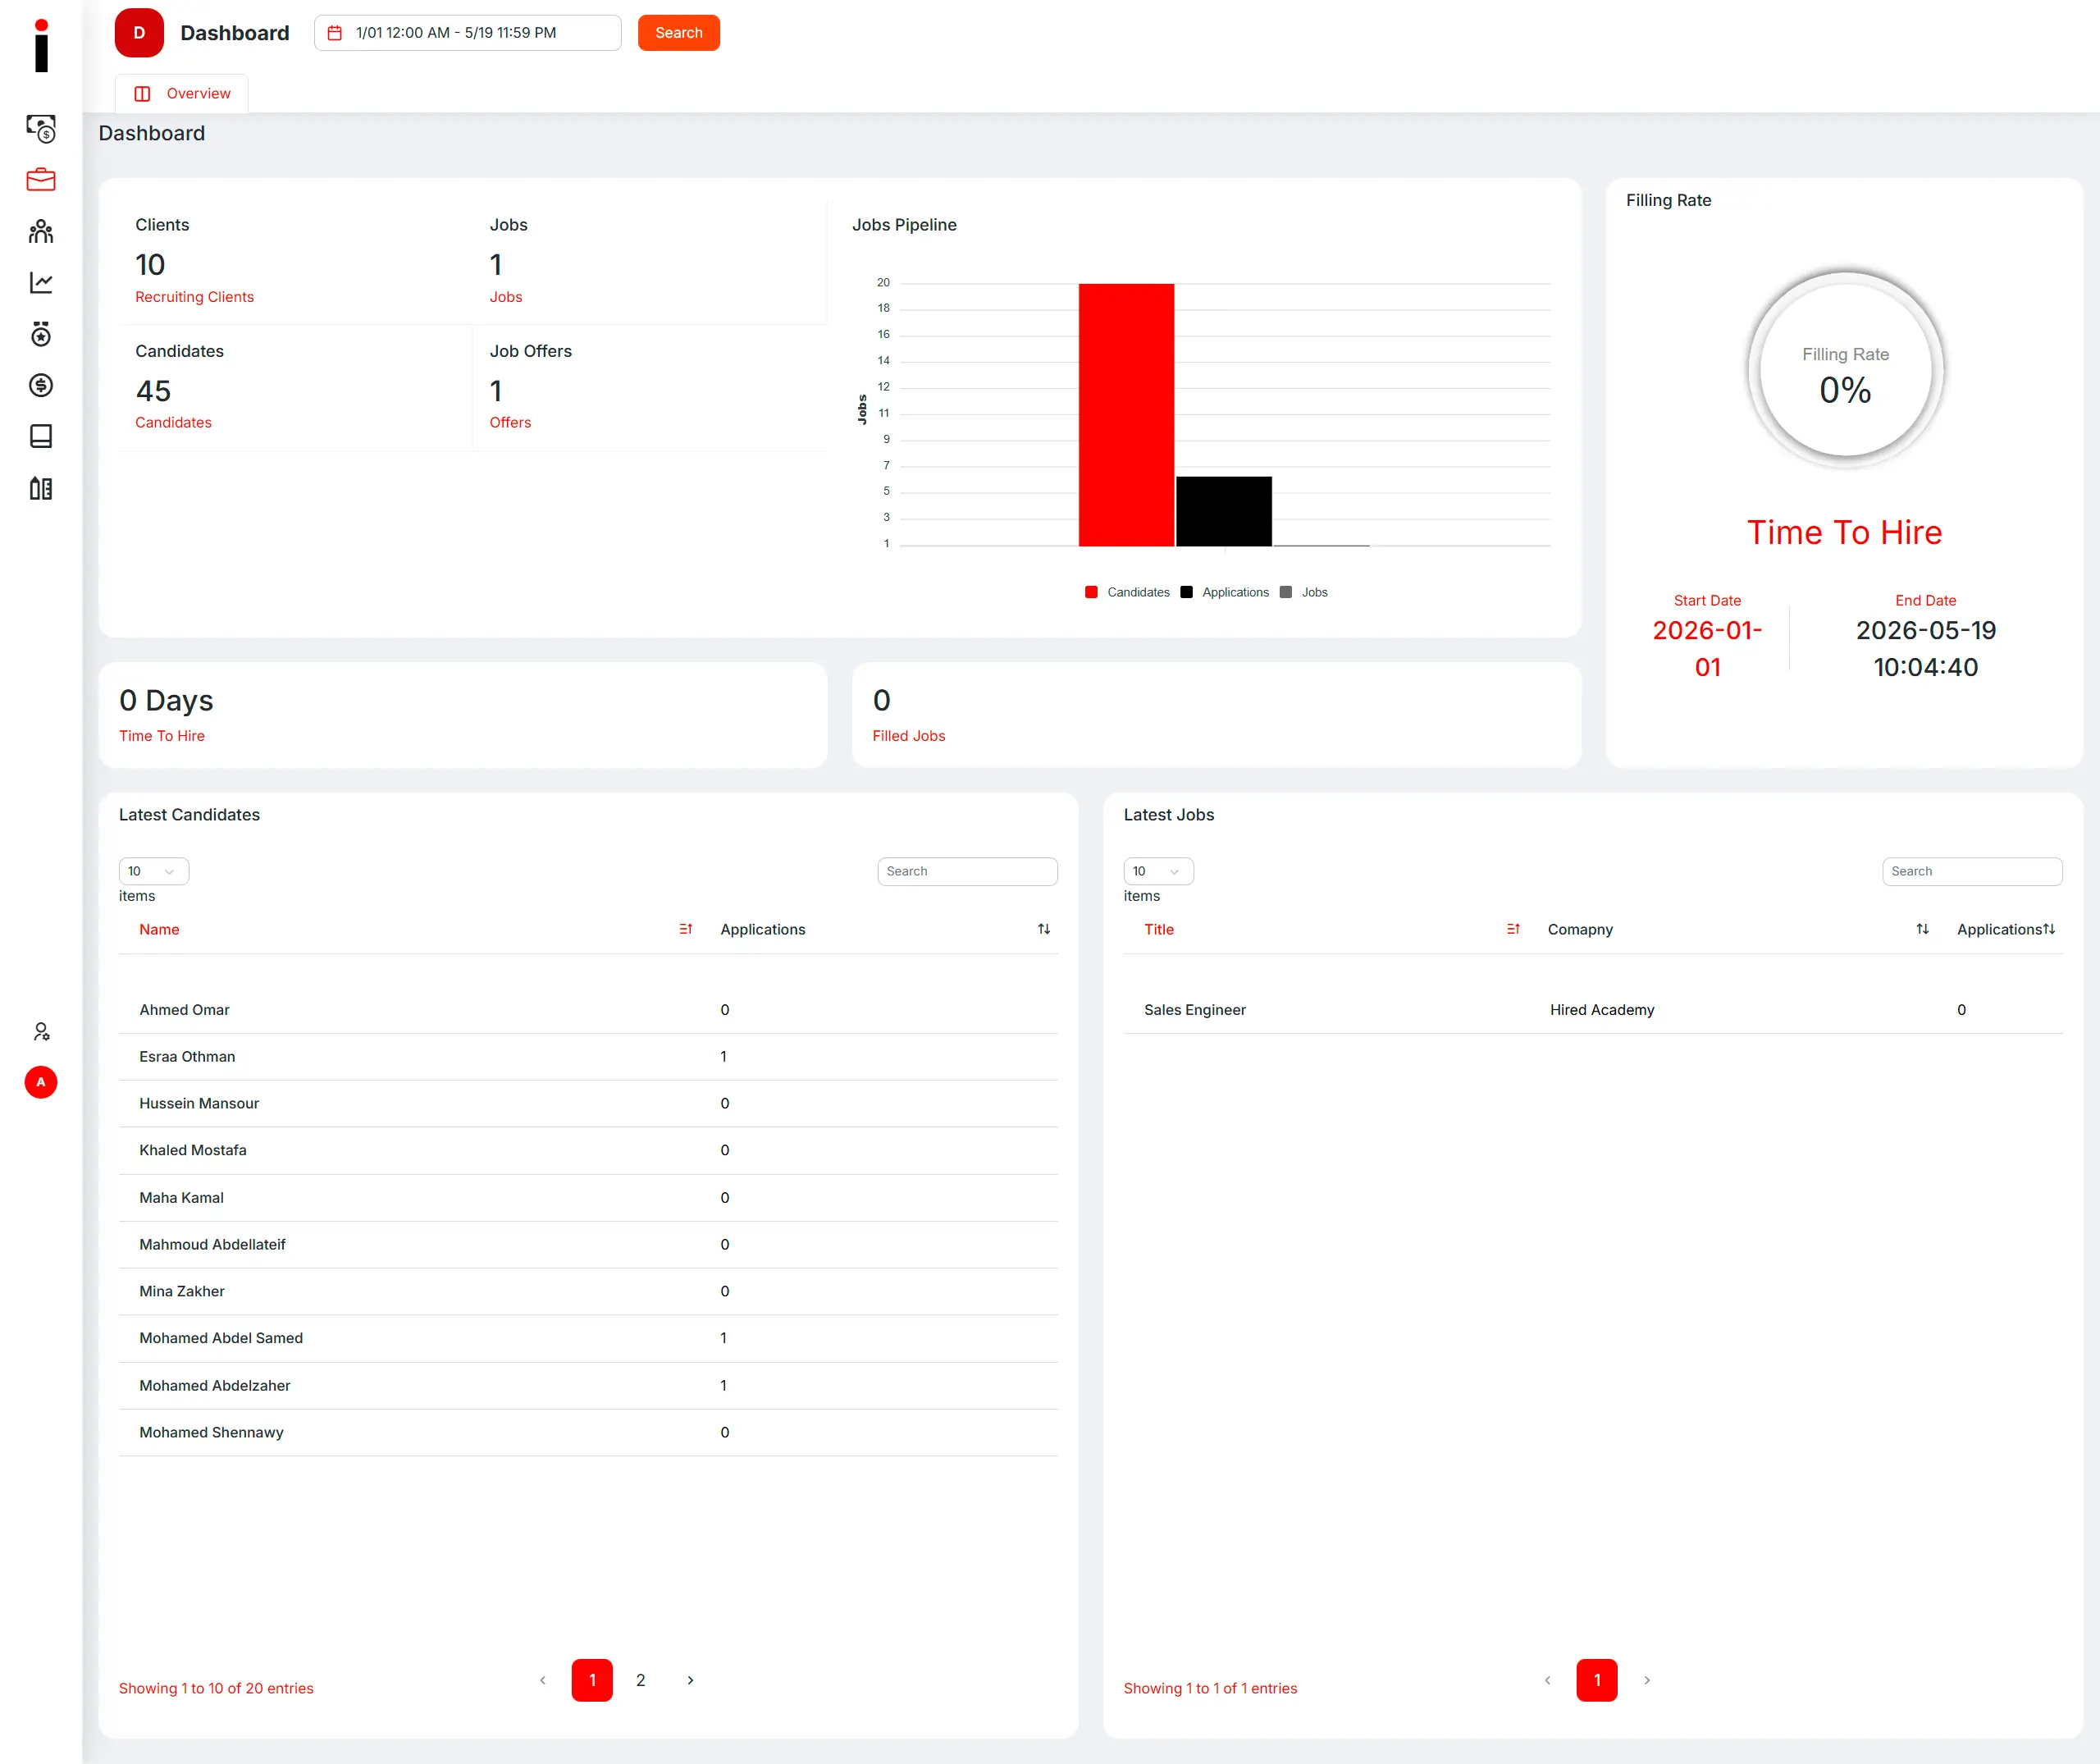2100x1764 pixels.
Task: Open the book sidebar icon
Action: [x=41, y=436]
